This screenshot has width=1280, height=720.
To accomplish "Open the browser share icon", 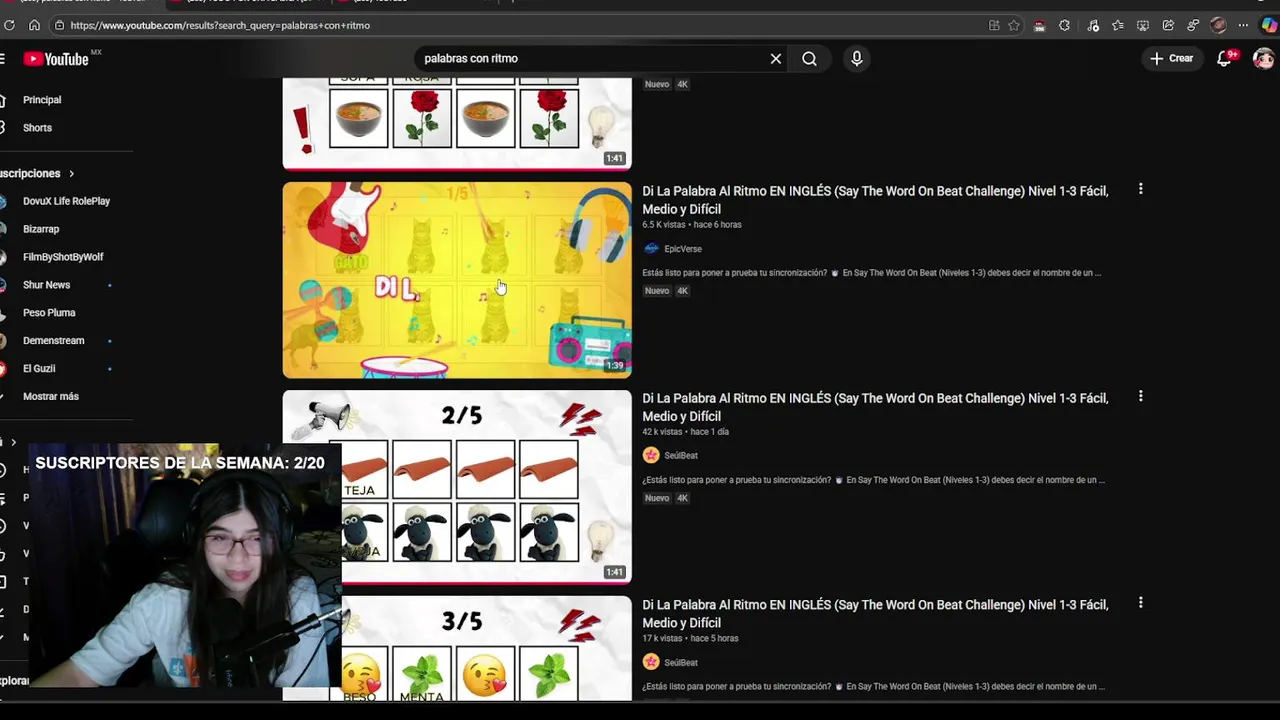I will click(x=1168, y=25).
